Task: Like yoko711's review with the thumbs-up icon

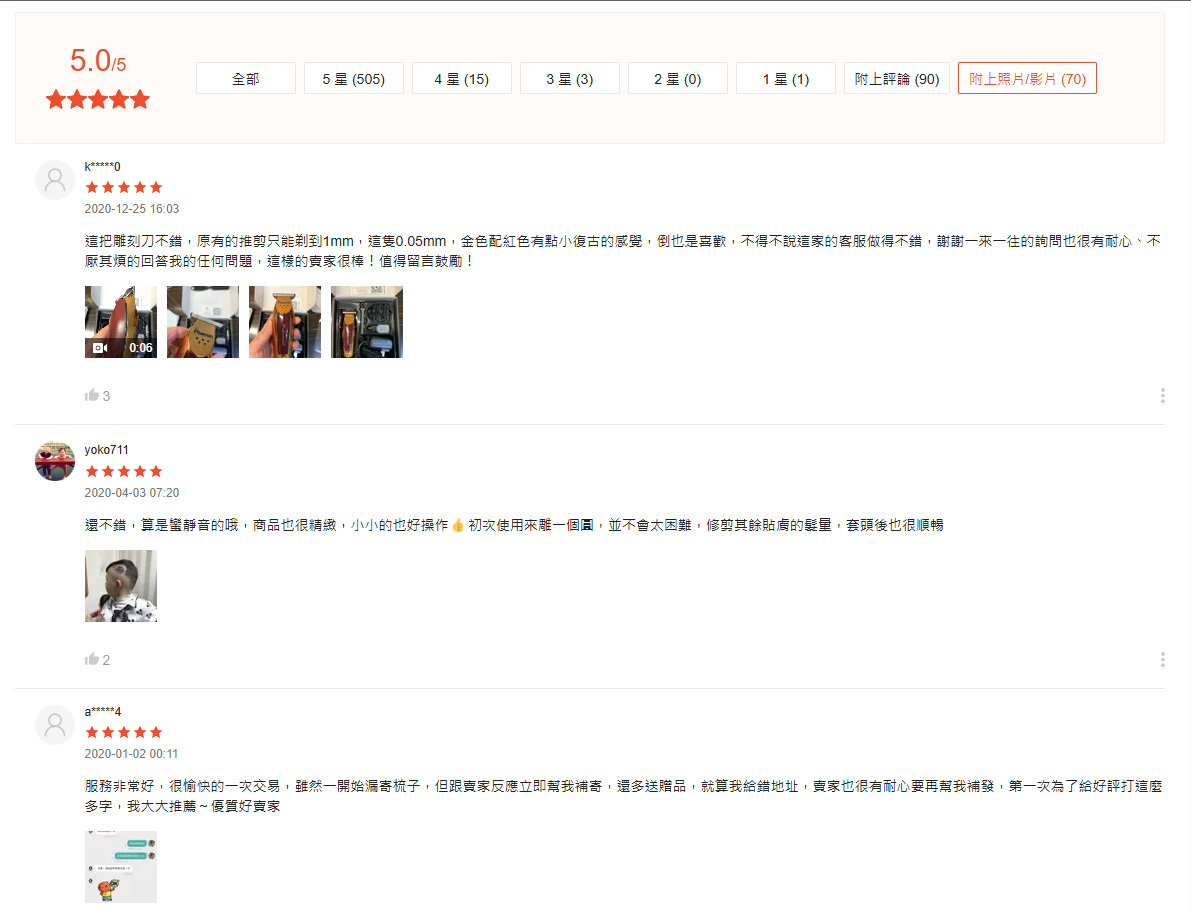Action: click(x=92, y=659)
